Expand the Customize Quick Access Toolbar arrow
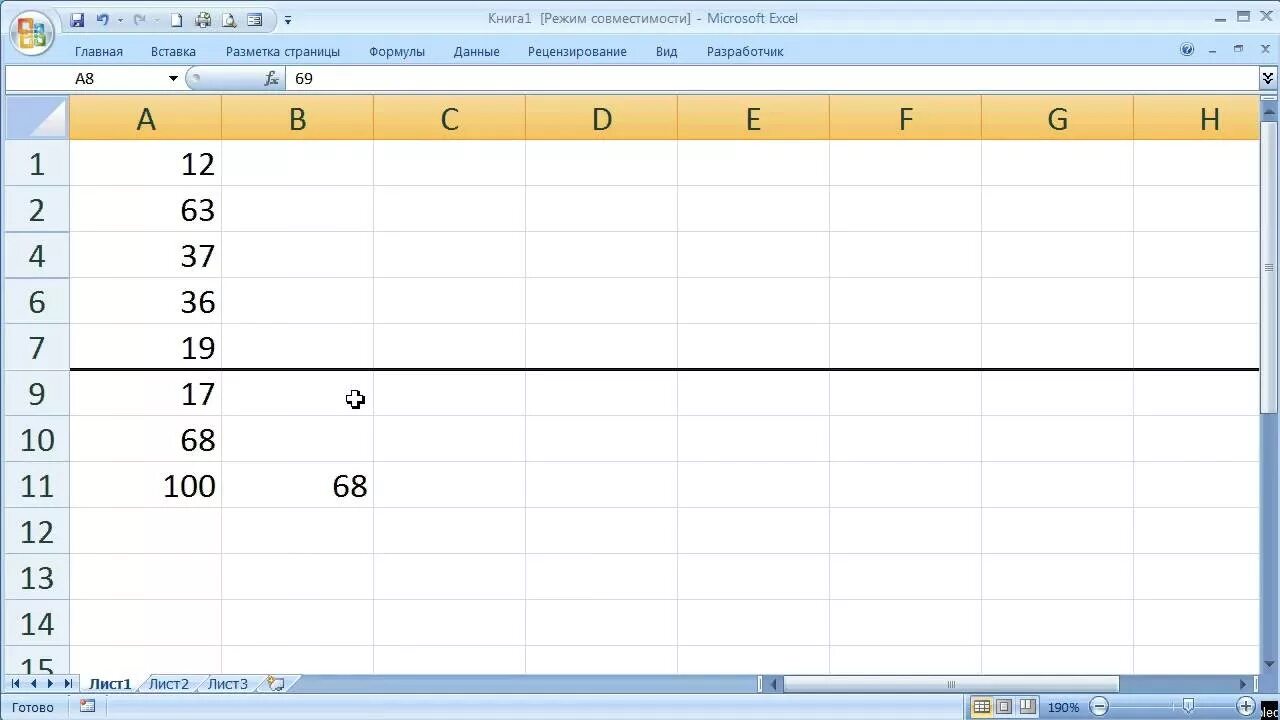The width and height of the screenshot is (1280, 720). 288,20
